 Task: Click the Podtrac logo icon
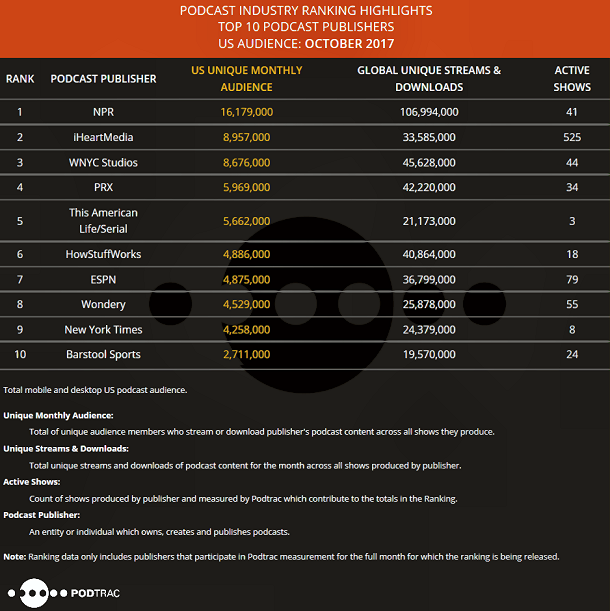(x=37, y=593)
